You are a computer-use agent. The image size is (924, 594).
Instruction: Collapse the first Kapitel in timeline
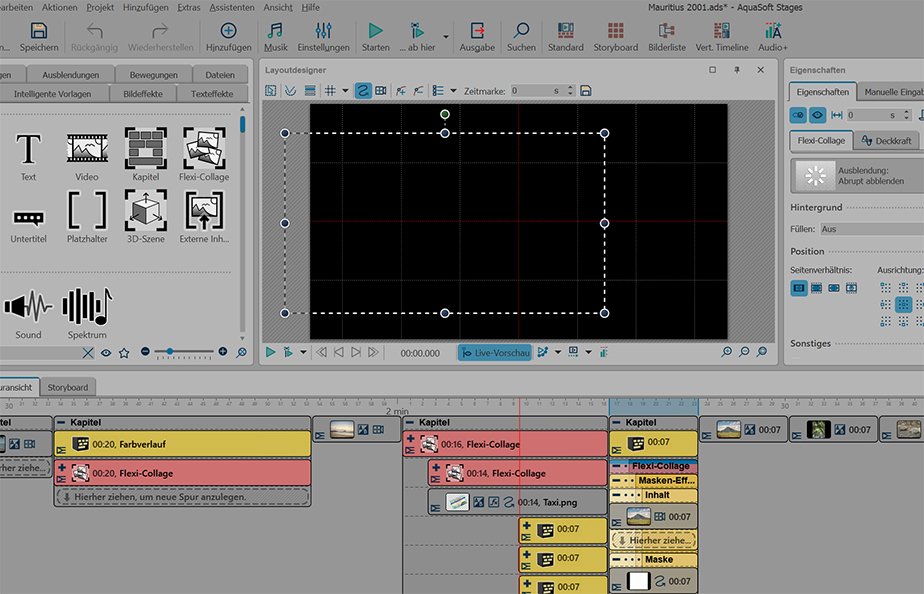62,423
